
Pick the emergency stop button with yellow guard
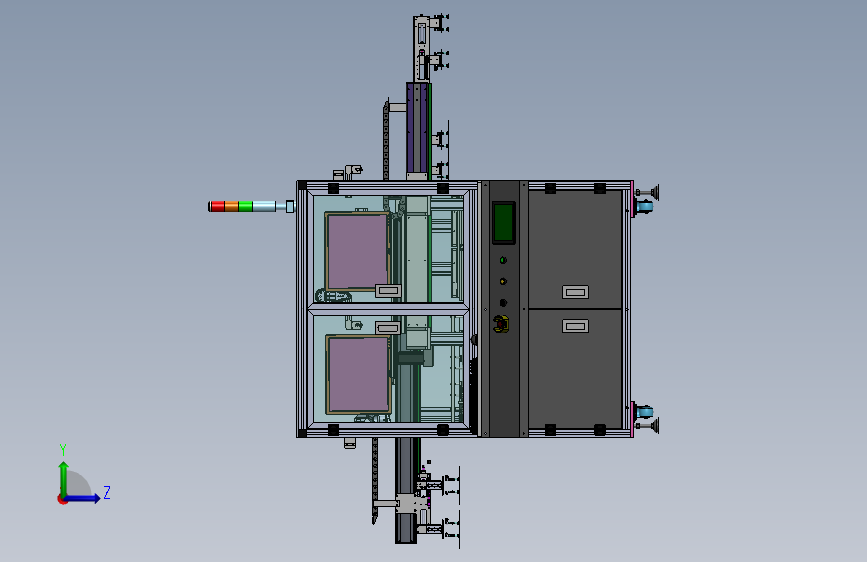pyautogui.click(x=502, y=324)
